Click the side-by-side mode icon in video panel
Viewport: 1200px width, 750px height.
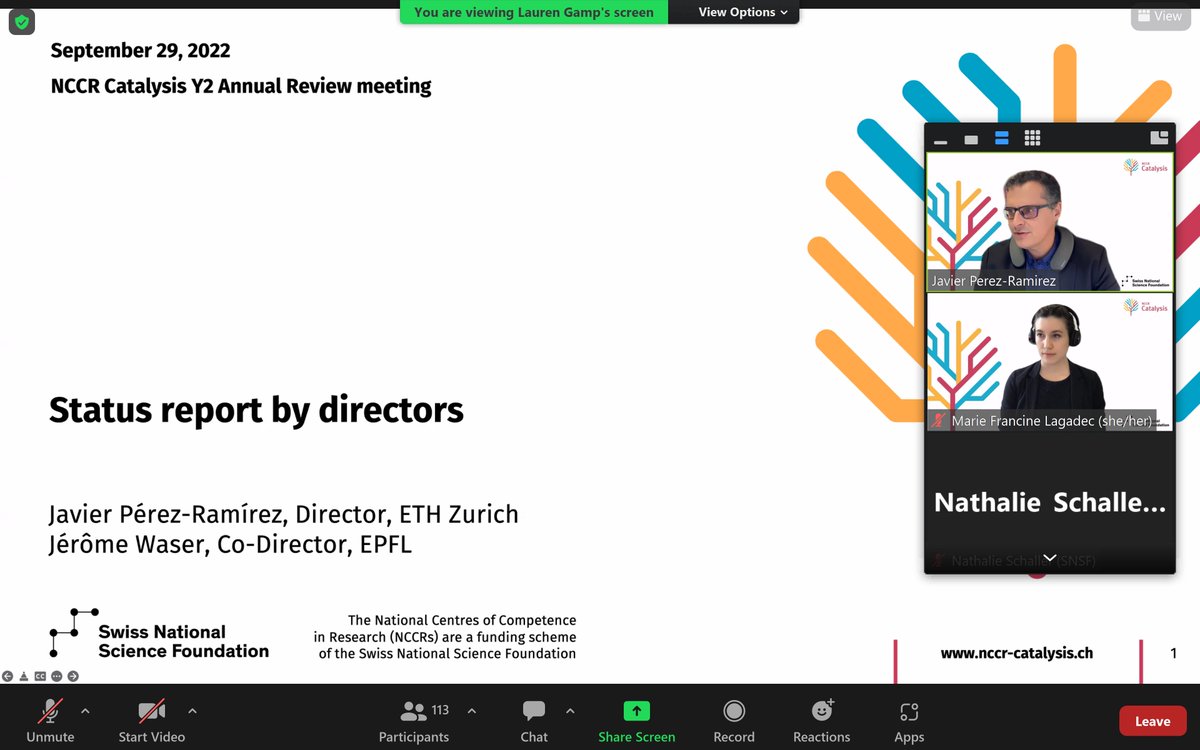[1160, 139]
